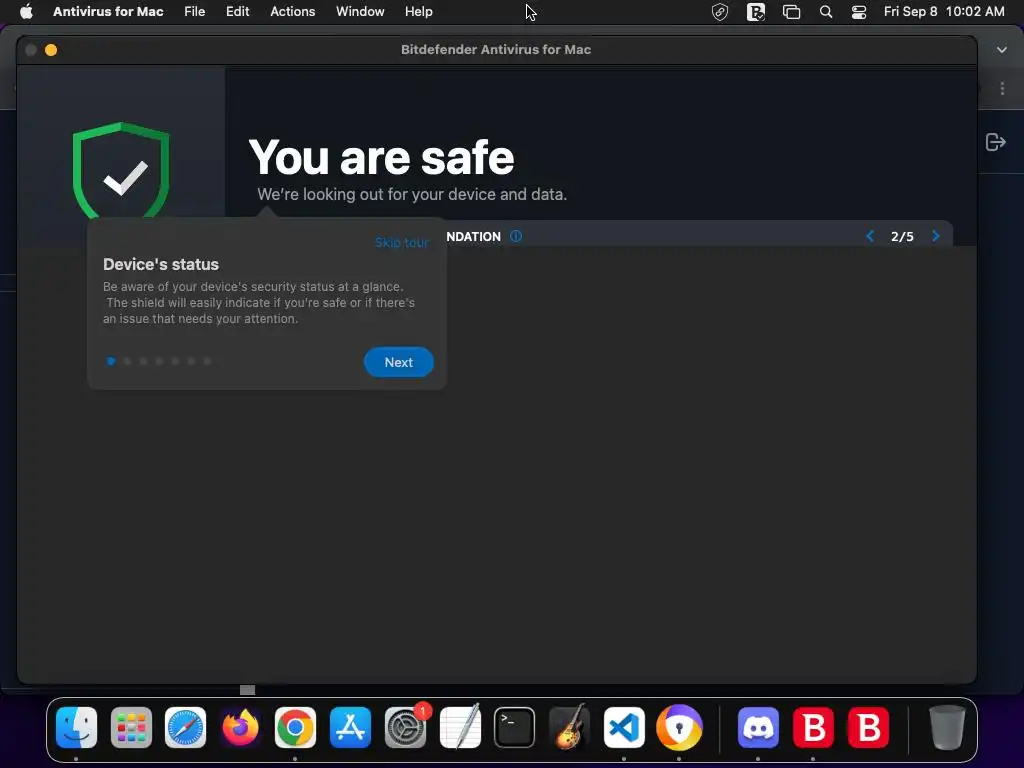1024x768 pixels.
Task: Click the shield icon in the menu bar
Action: (x=720, y=12)
